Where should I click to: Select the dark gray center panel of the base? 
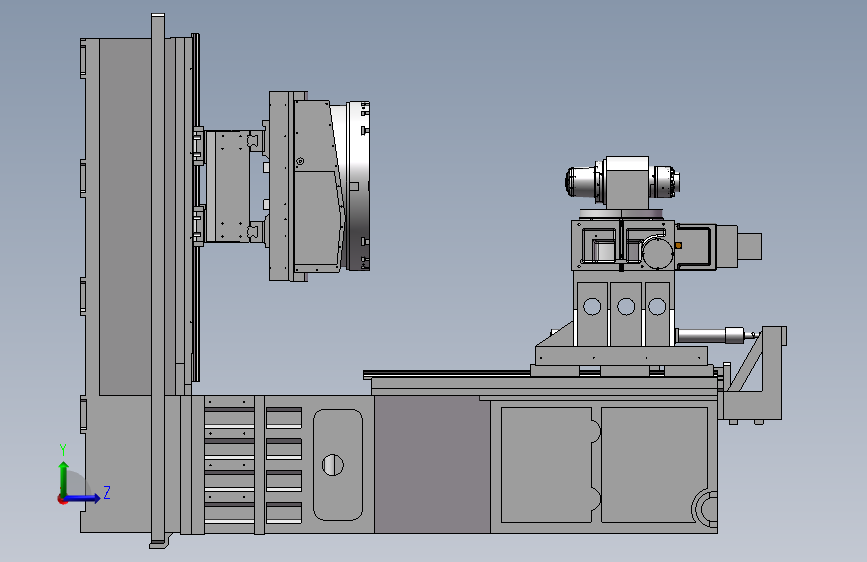pyautogui.click(x=432, y=464)
